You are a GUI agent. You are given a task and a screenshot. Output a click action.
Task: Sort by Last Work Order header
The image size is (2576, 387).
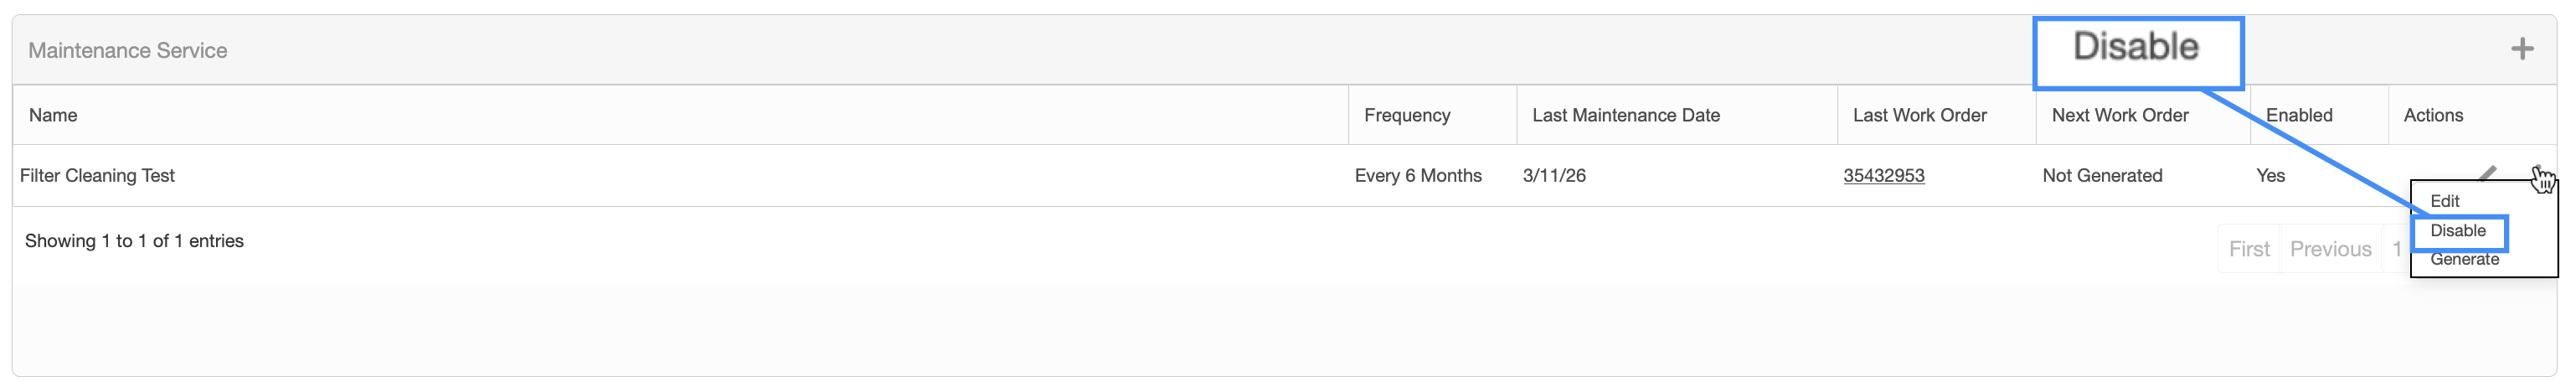(x=1919, y=115)
